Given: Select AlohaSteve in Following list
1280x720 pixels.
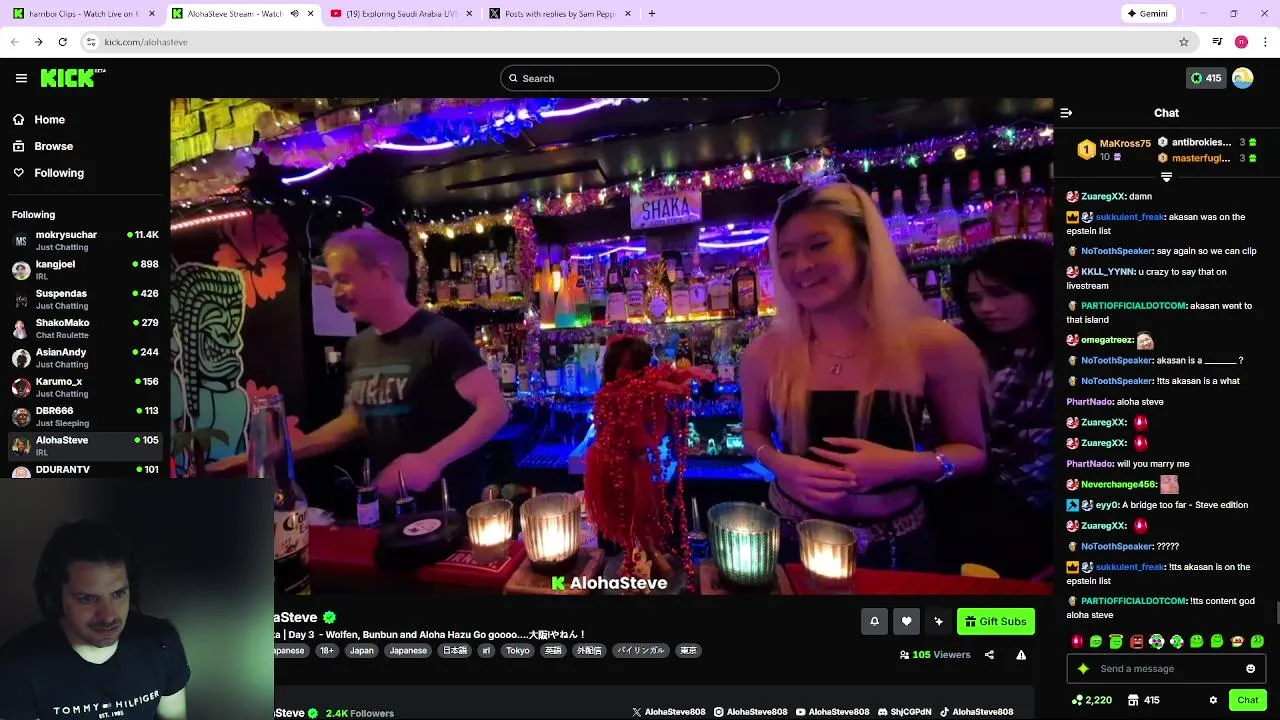Looking at the screenshot, I should pos(85,446).
